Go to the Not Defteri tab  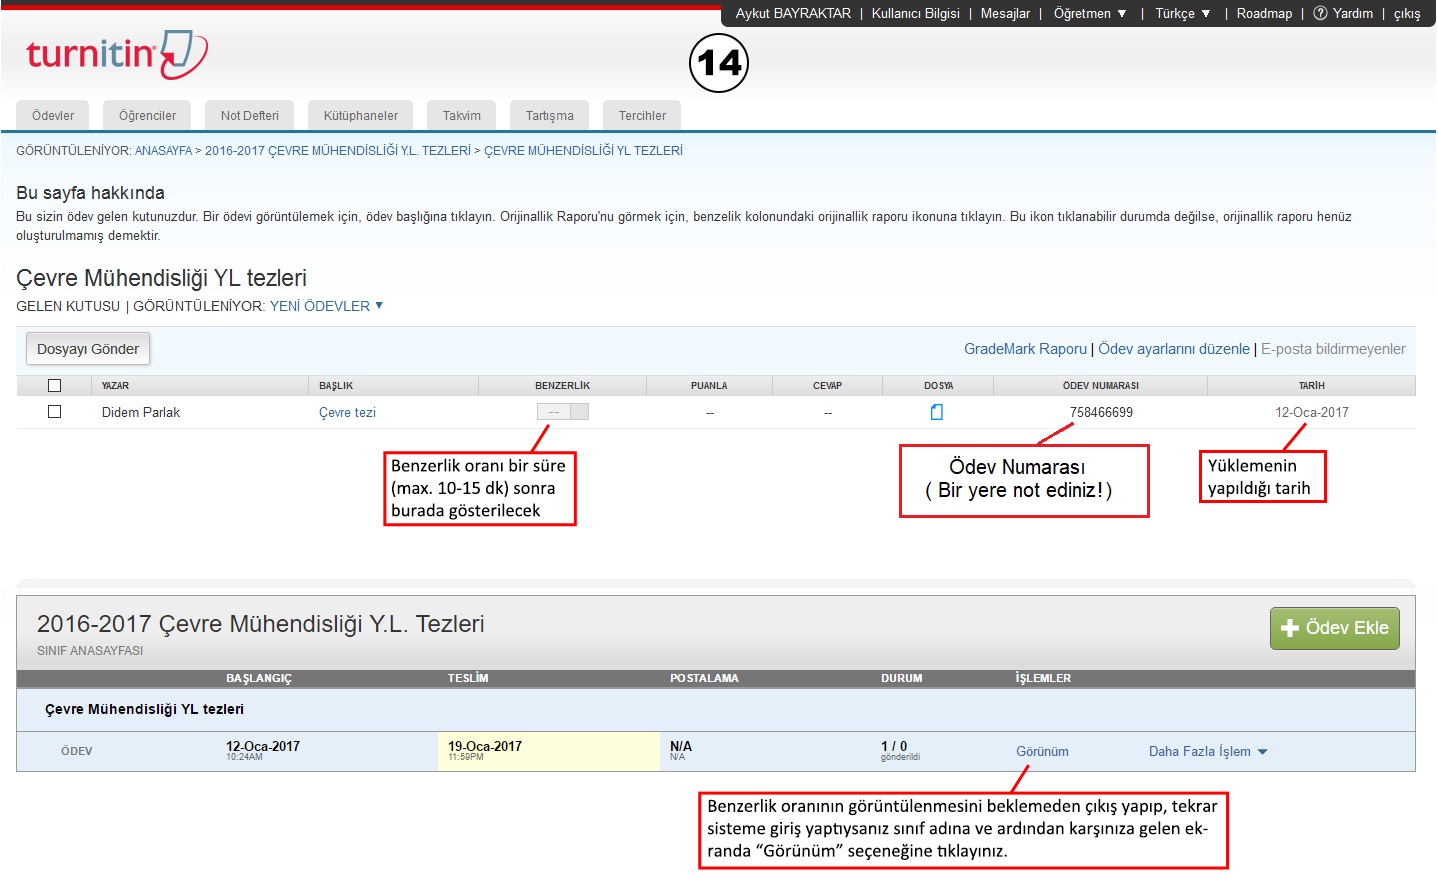click(x=250, y=115)
